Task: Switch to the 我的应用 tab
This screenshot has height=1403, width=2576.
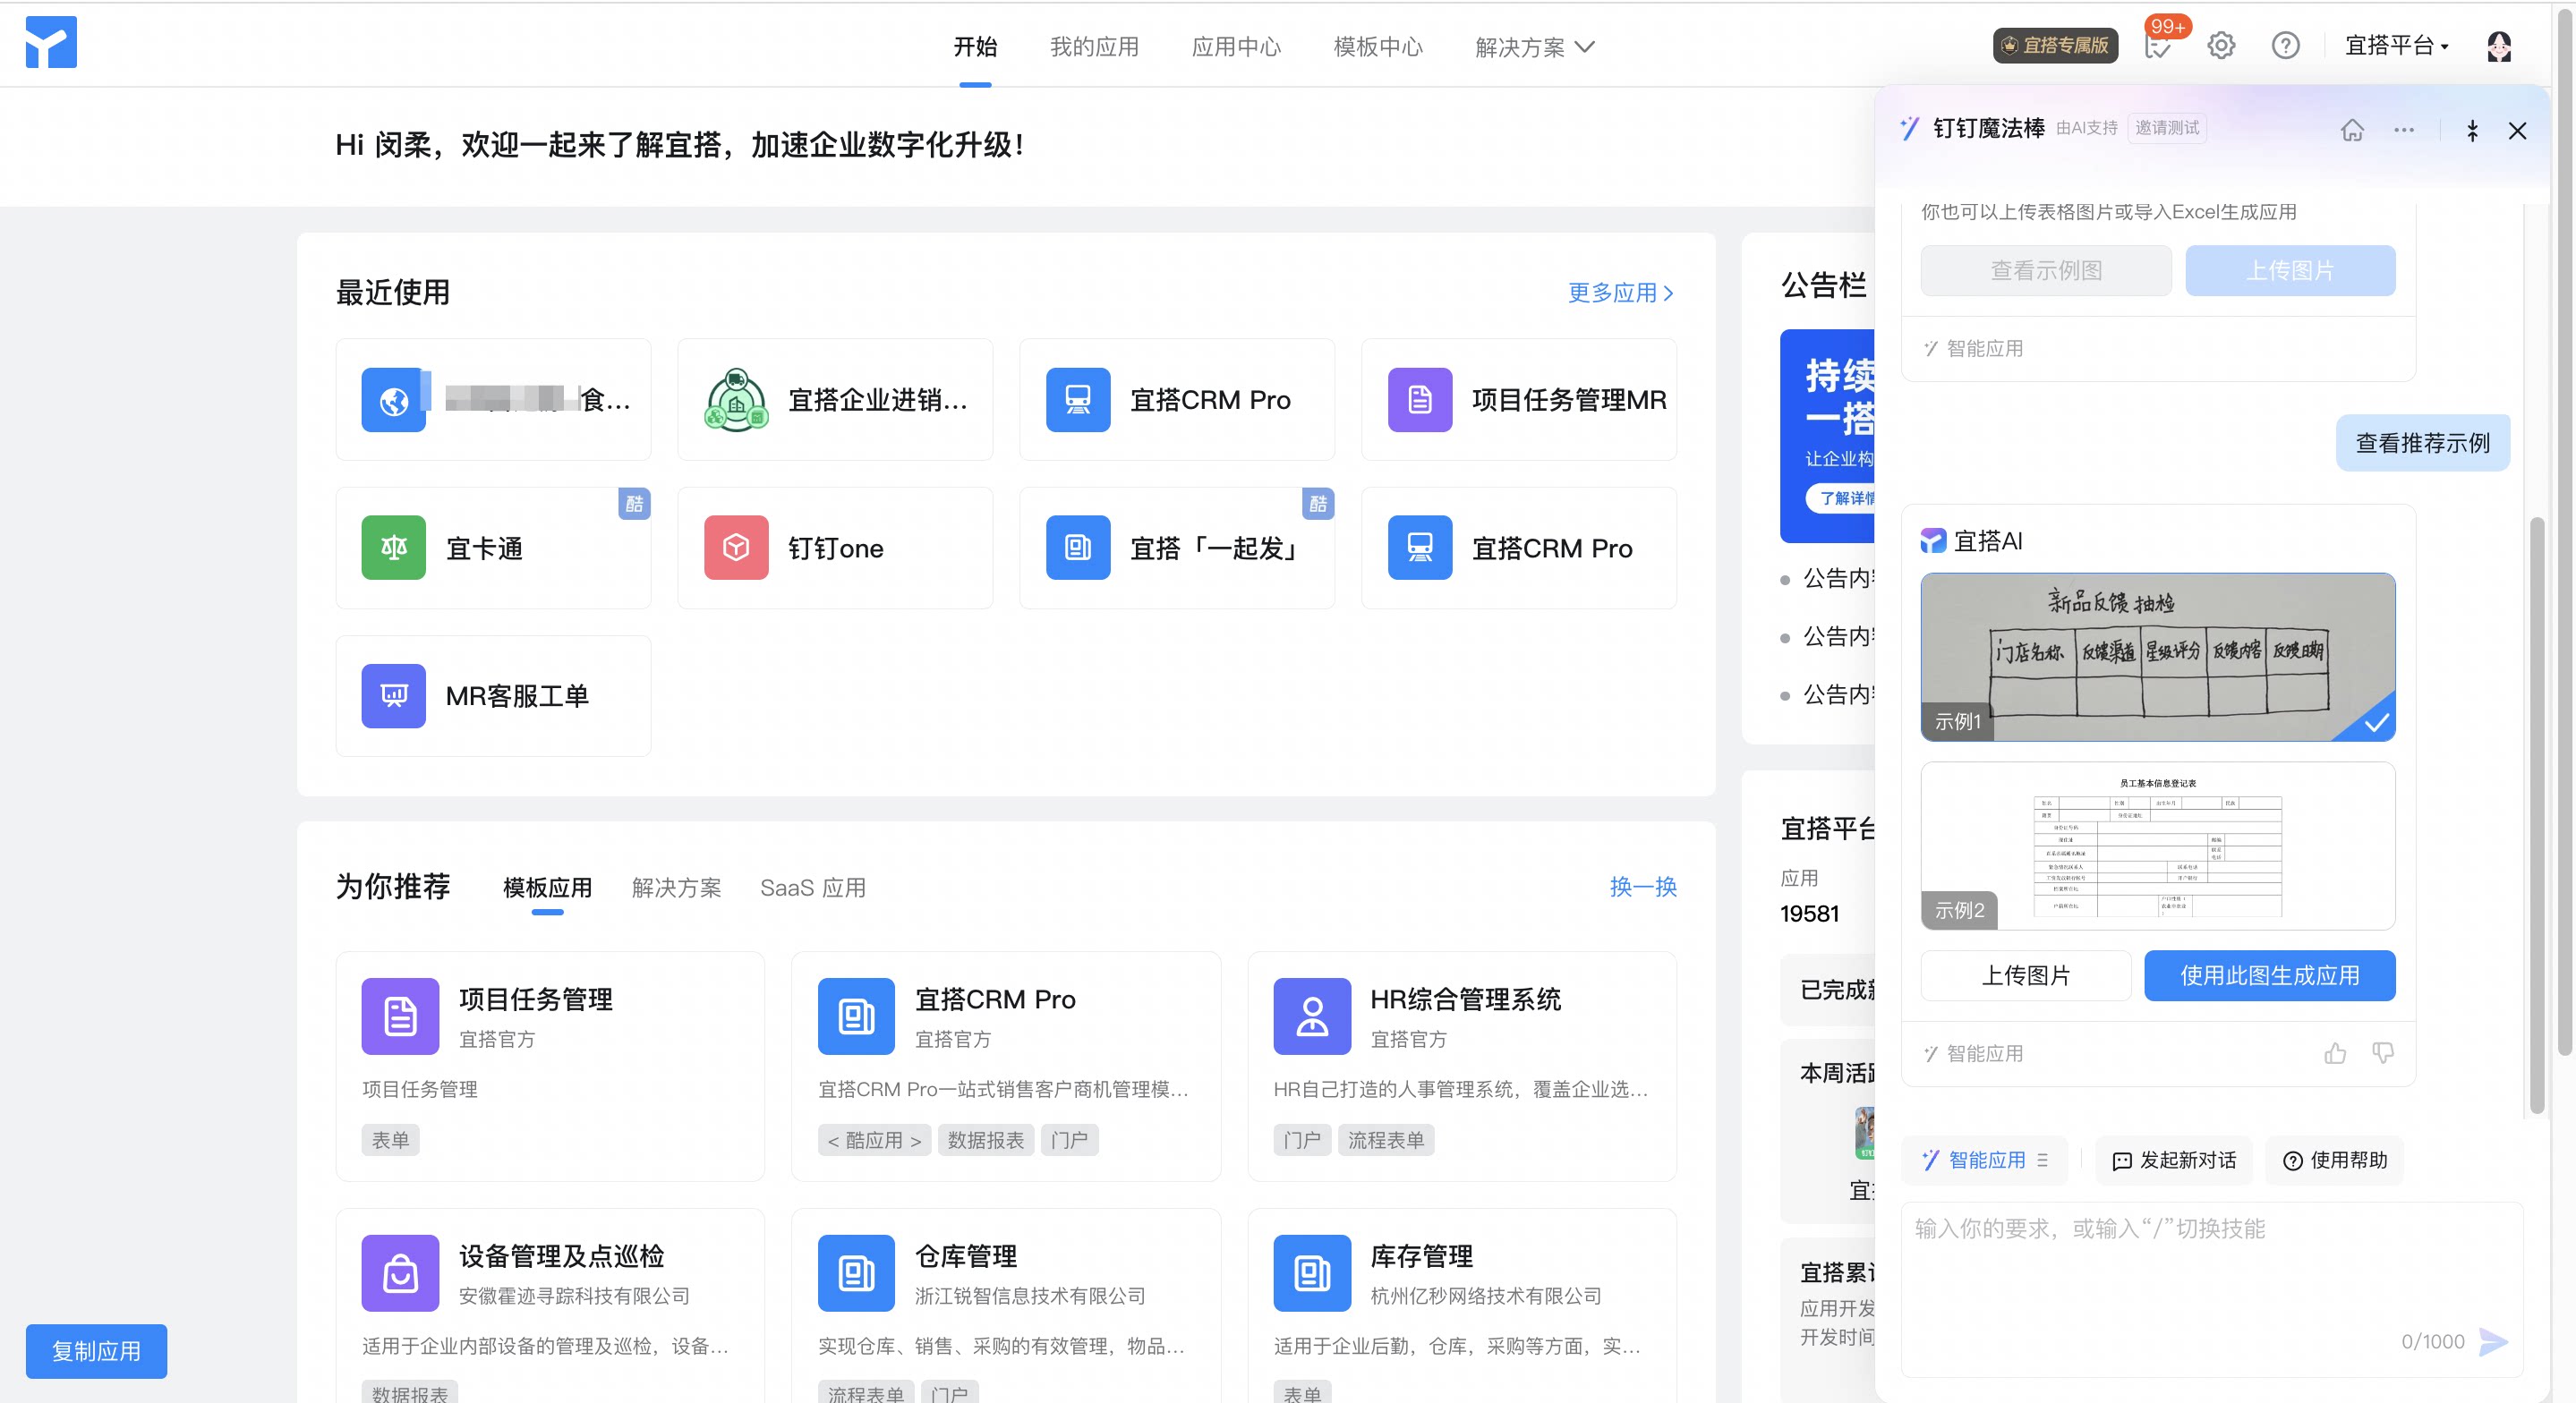Action: (x=1094, y=47)
